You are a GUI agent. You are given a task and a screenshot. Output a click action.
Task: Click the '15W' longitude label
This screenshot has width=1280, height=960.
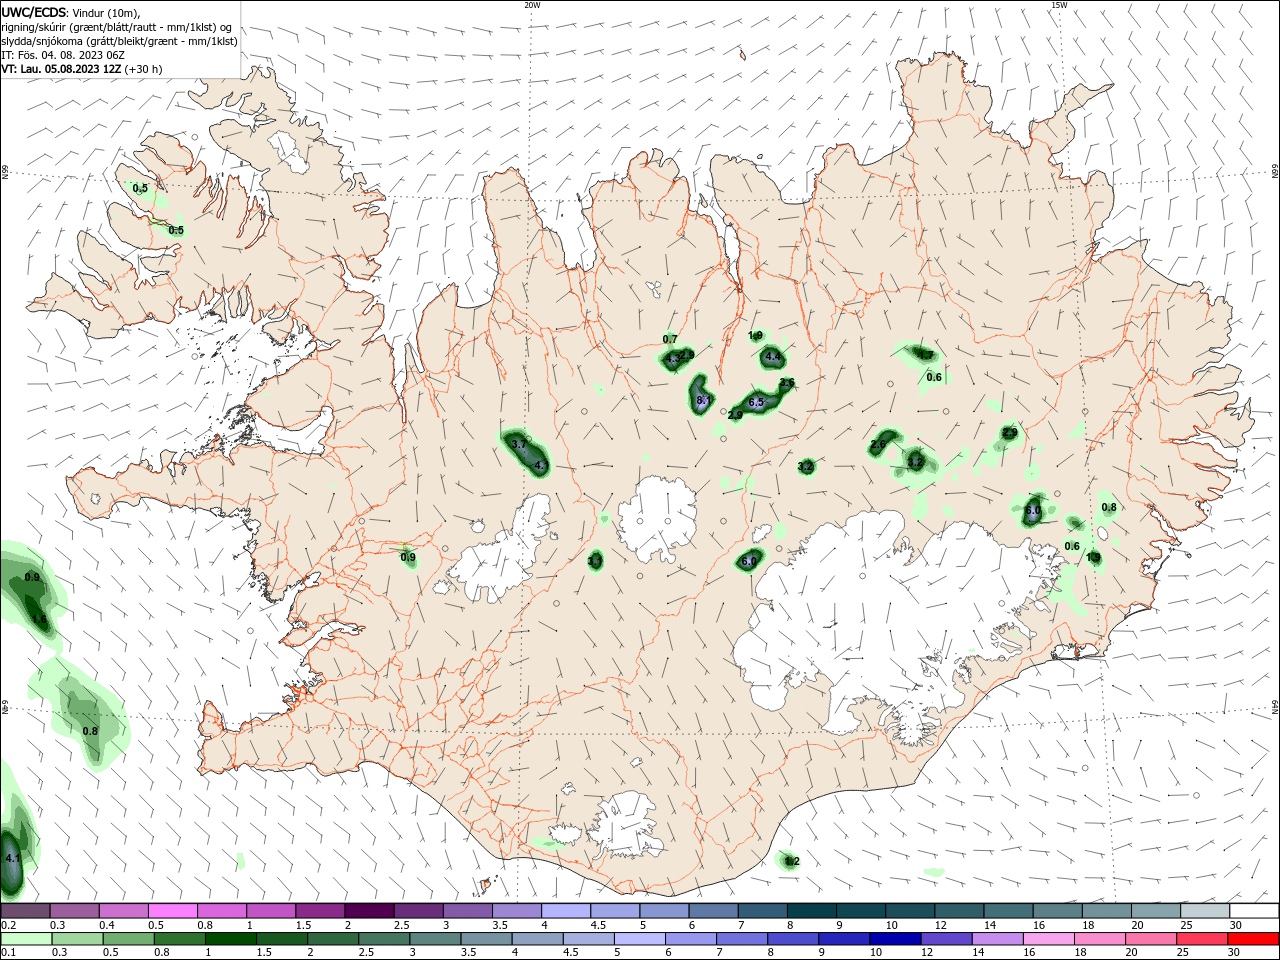1059,5
